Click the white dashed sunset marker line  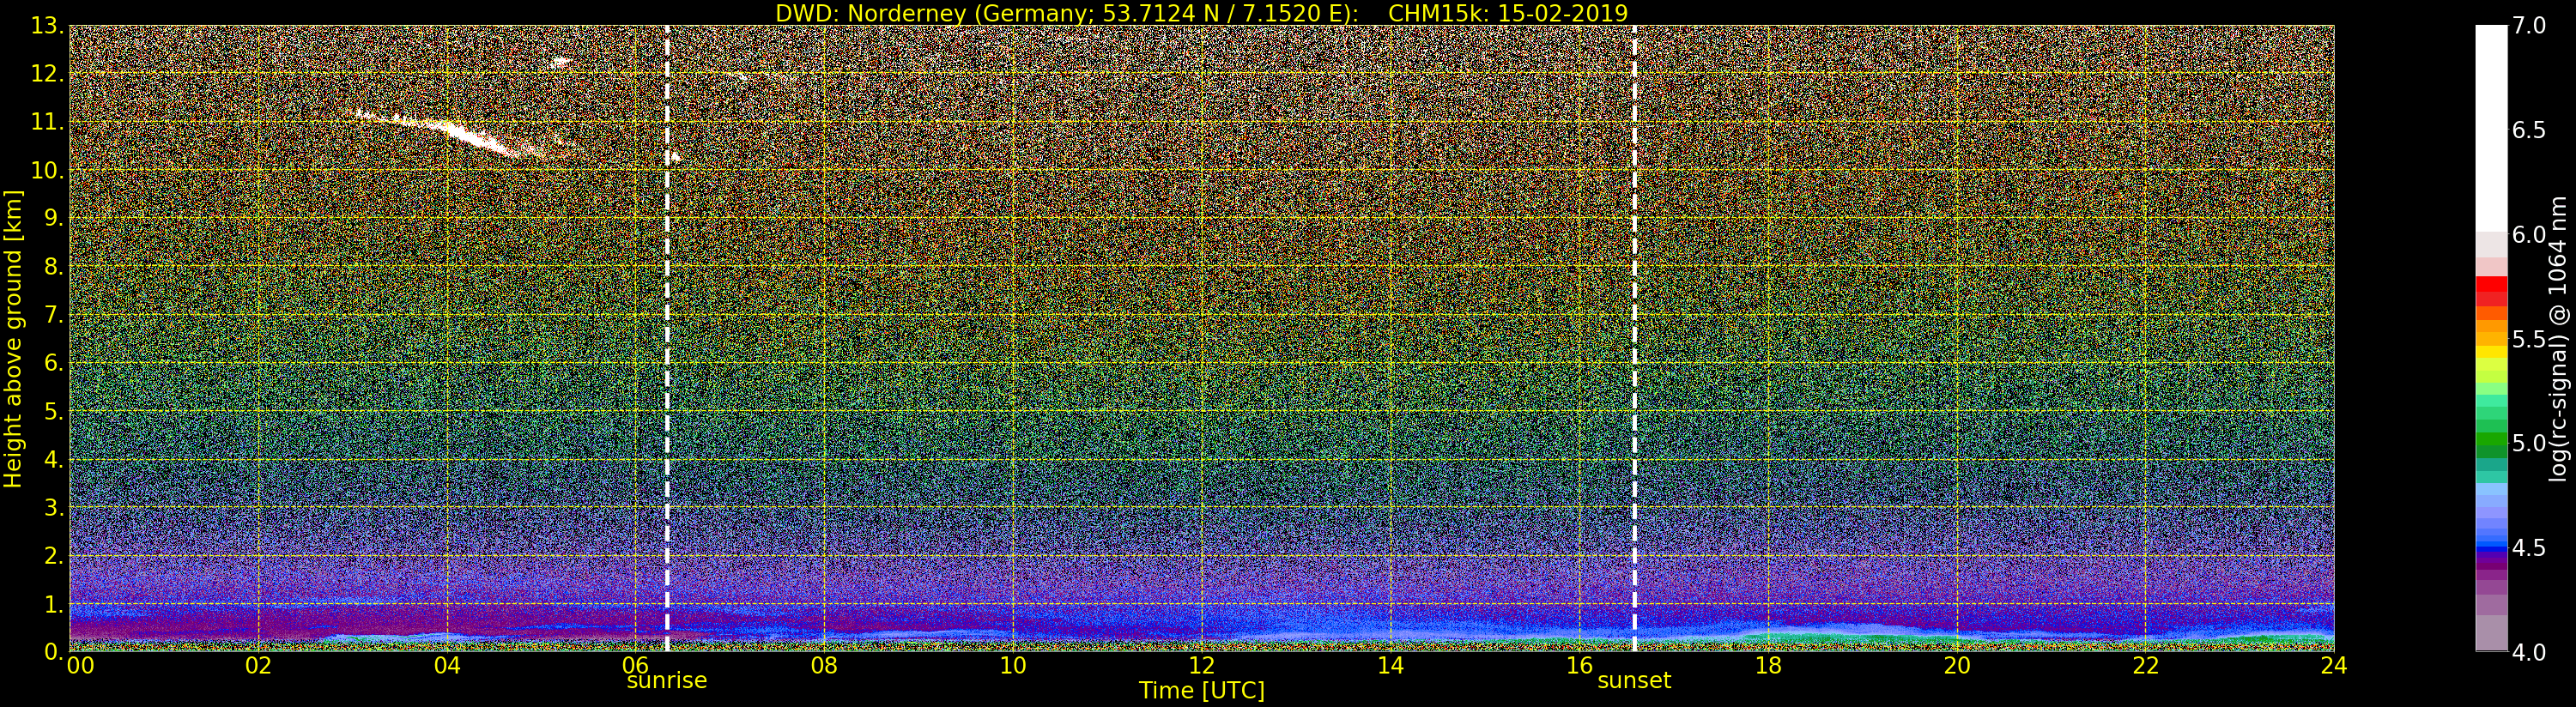tap(1634, 338)
